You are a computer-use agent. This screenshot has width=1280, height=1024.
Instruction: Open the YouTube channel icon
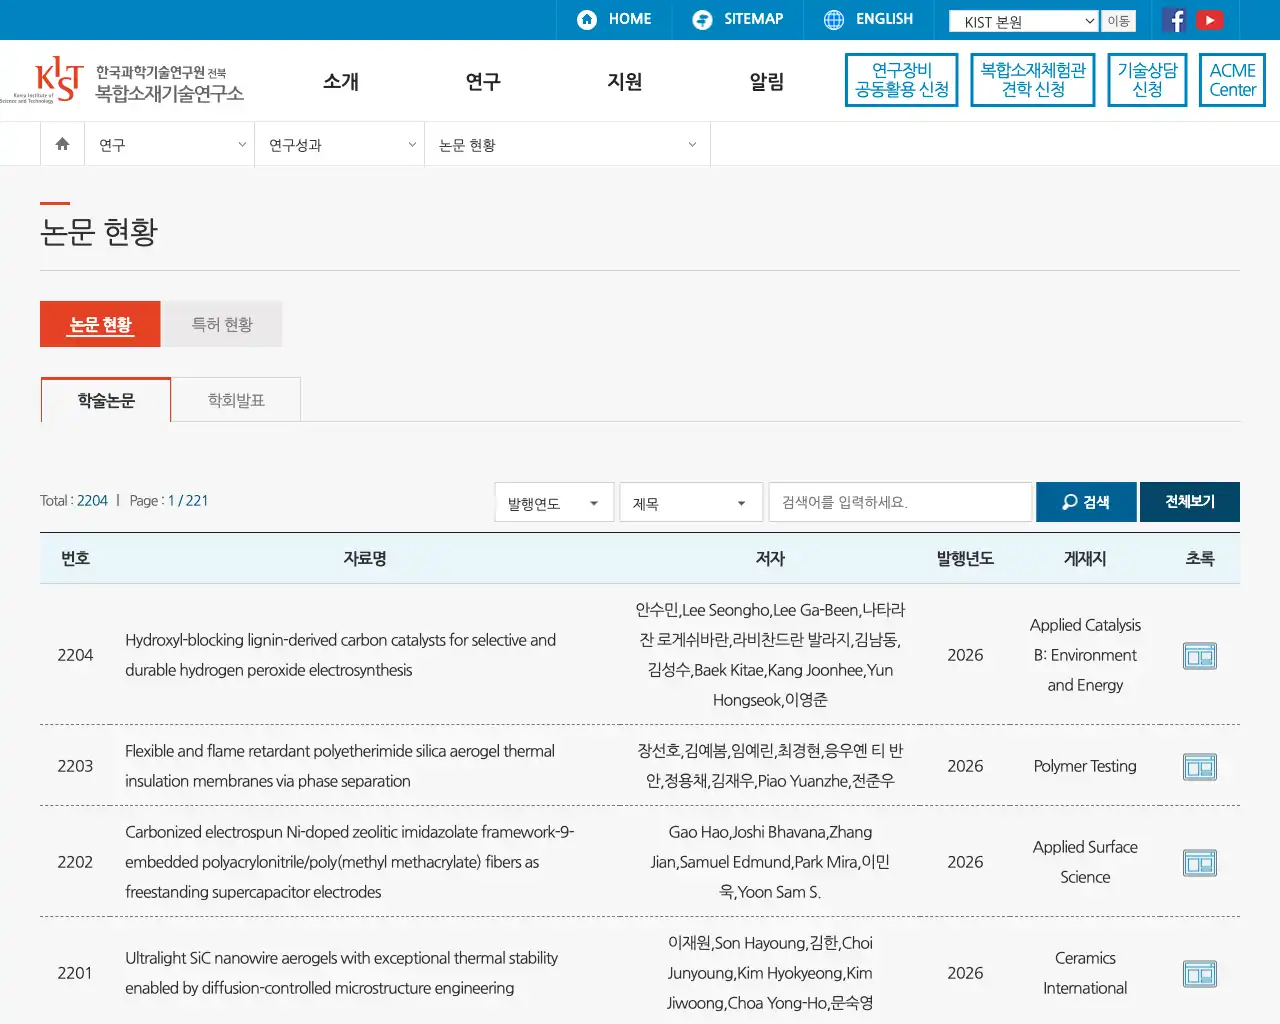click(x=1210, y=20)
